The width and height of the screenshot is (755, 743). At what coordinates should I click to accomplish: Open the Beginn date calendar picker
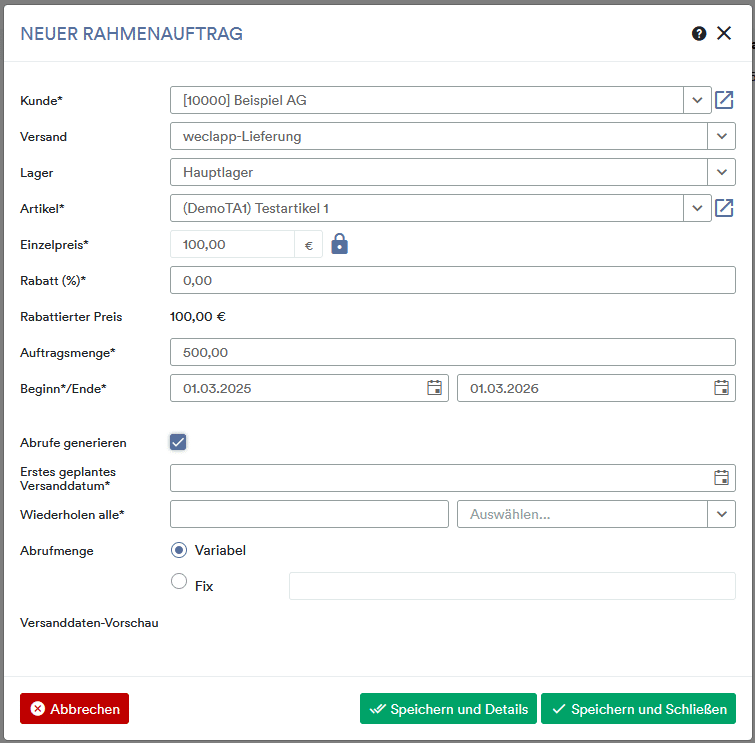pyautogui.click(x=434, y=388)
